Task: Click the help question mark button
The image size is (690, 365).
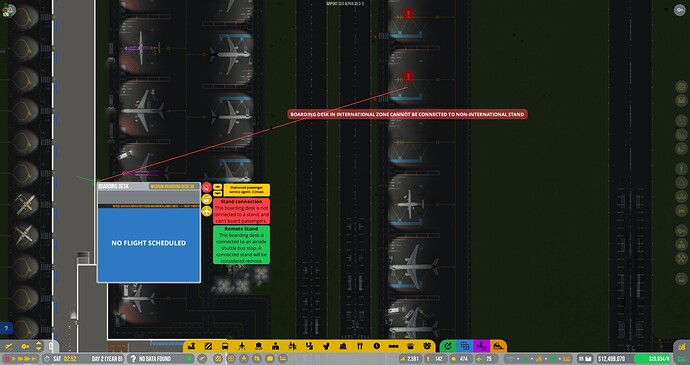Action: coord(6,328)
